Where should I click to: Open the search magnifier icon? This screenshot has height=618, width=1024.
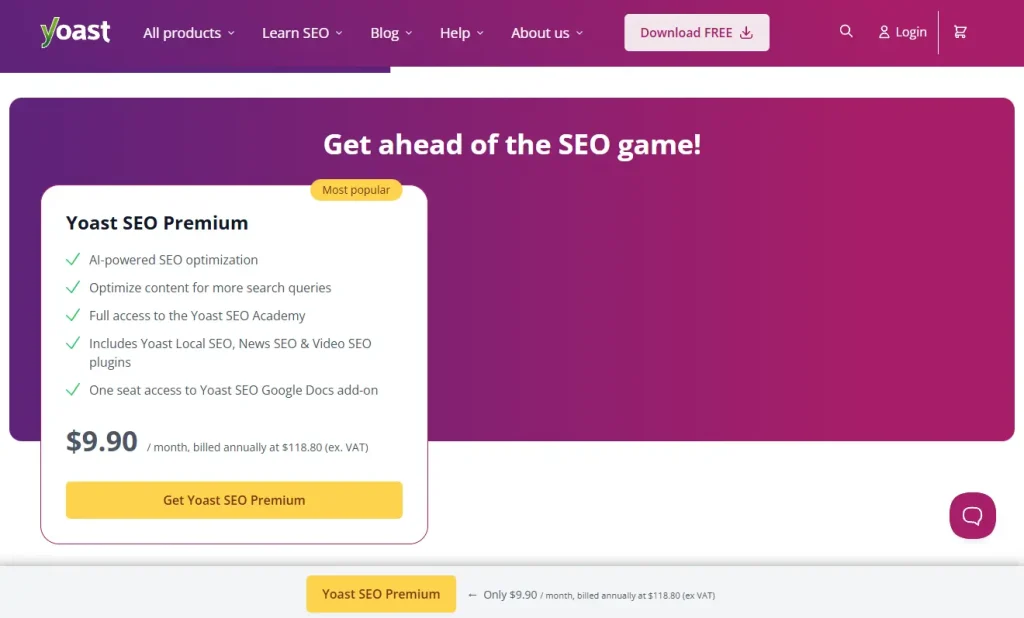[846, 31]
